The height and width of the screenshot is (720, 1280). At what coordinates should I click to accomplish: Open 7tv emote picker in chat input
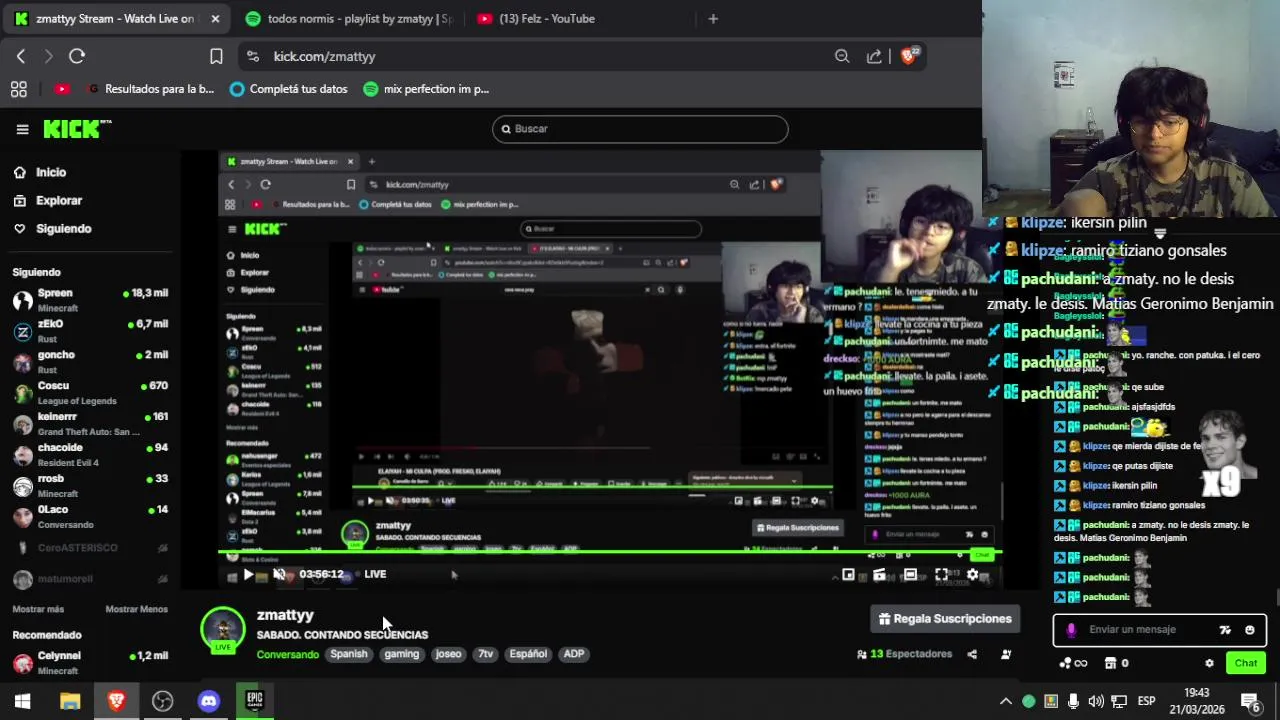click(x=1225, y=630)
